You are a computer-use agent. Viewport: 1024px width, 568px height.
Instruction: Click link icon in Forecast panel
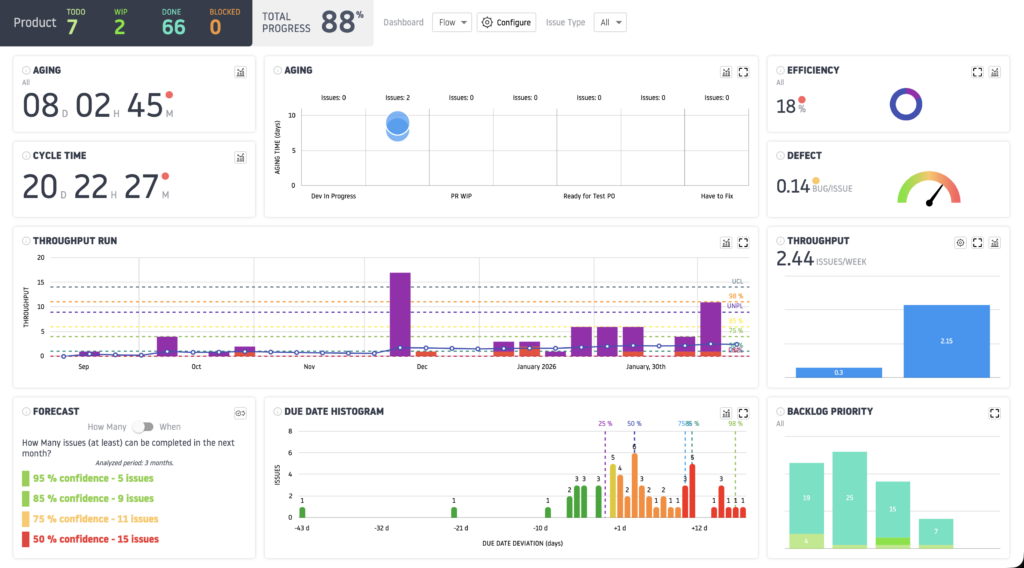tap(240, 412)
